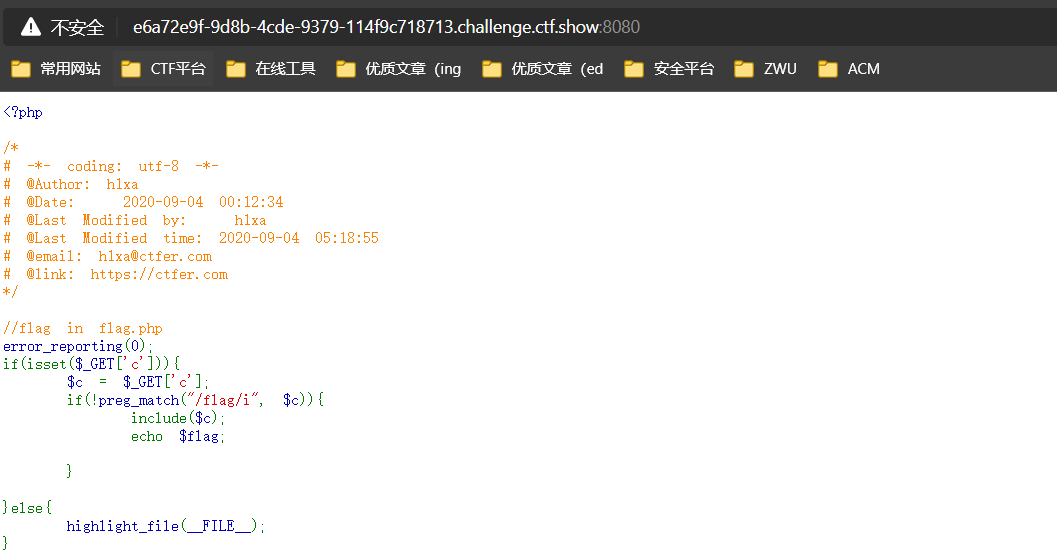Image resolution: width=1057 pixels, height=556 pixels.
Task: Open the 安全平台 bookmark folder
Action: click(669, 69)
